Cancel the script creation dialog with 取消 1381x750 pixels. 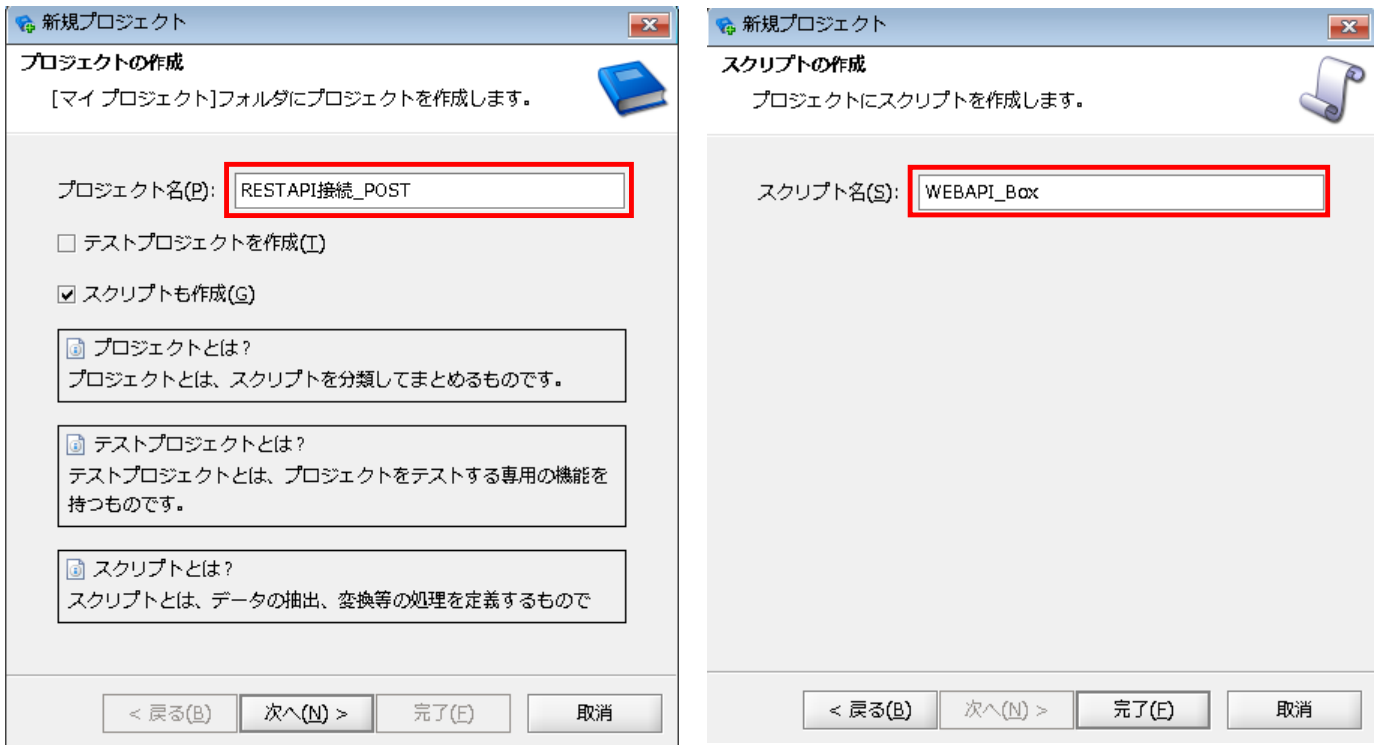1294,710
